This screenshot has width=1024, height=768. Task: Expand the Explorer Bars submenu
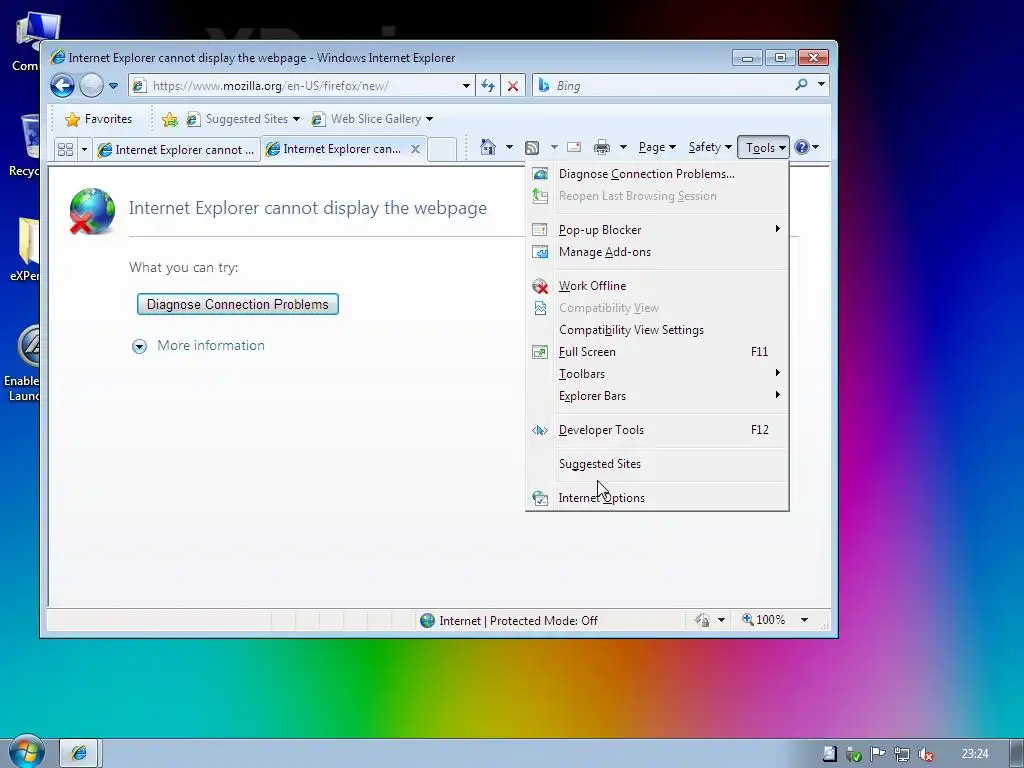coord(658,396)
